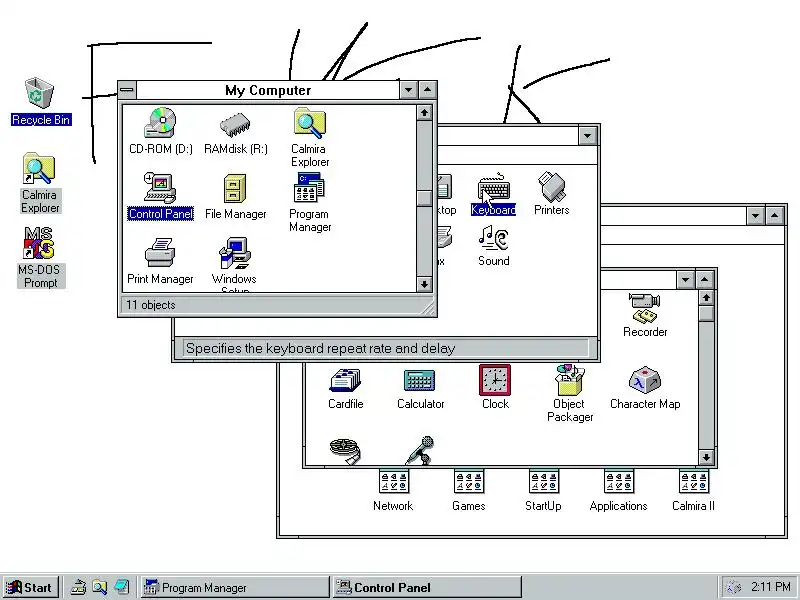Open Windows Setup icon in My Computer
Image resolution: width=800 pixels, height=600 pixels.
(235, 264)
